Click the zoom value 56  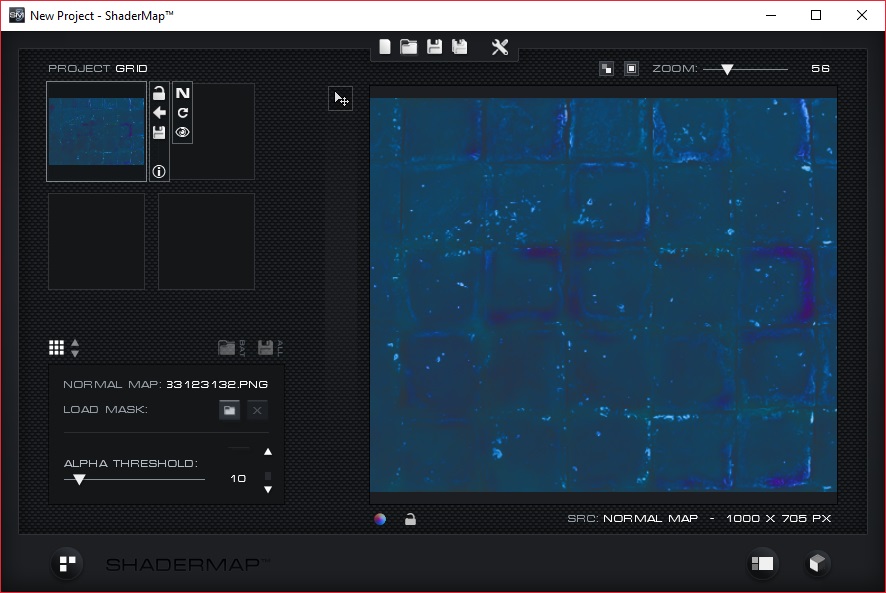[x=820, y=68]
